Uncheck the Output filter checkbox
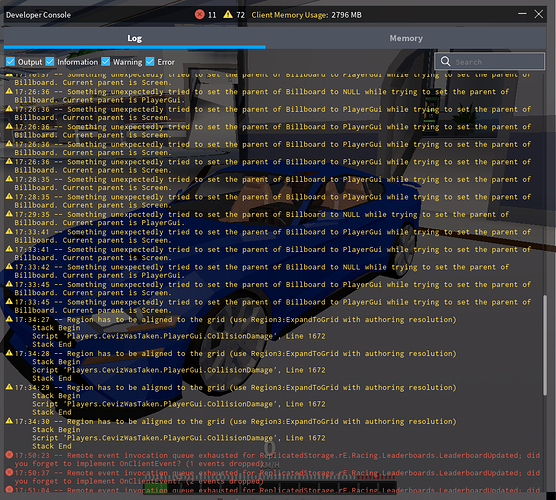 [x=10, y=62]
